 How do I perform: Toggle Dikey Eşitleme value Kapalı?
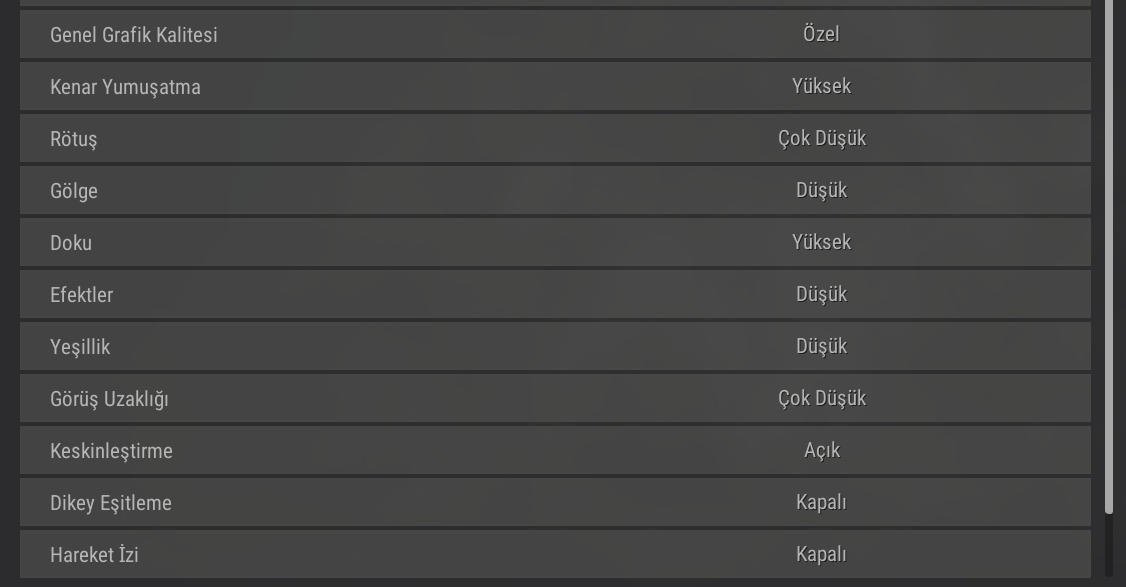point(821,502)
